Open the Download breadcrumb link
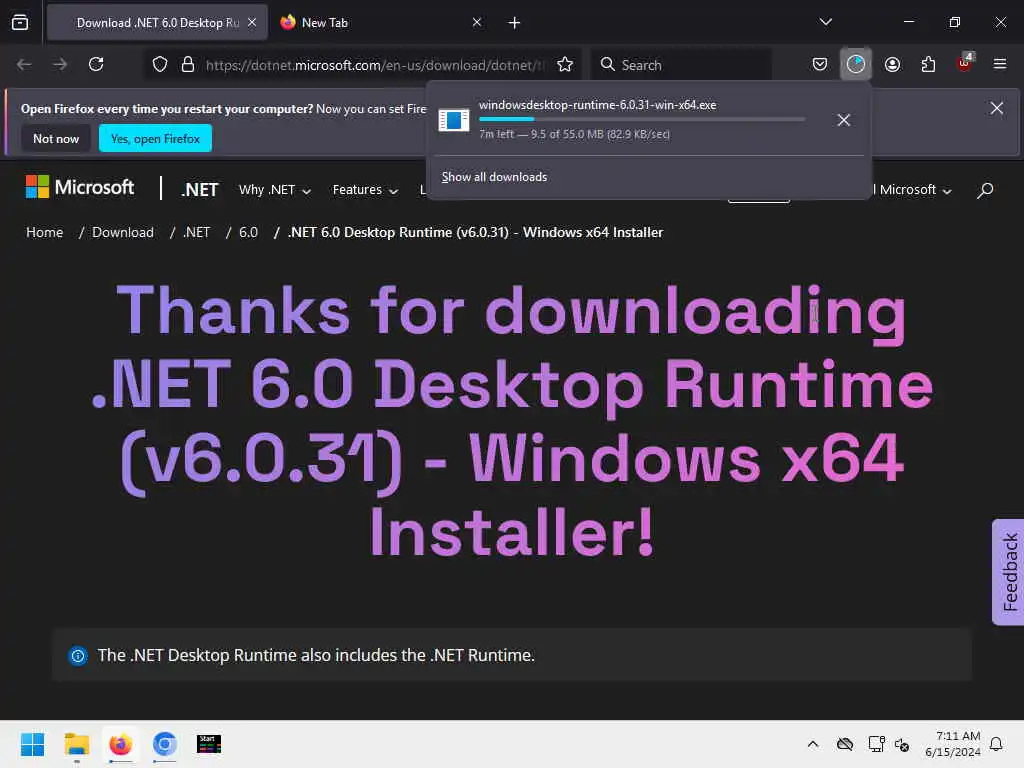1024x768 pixels. point(123,232)
